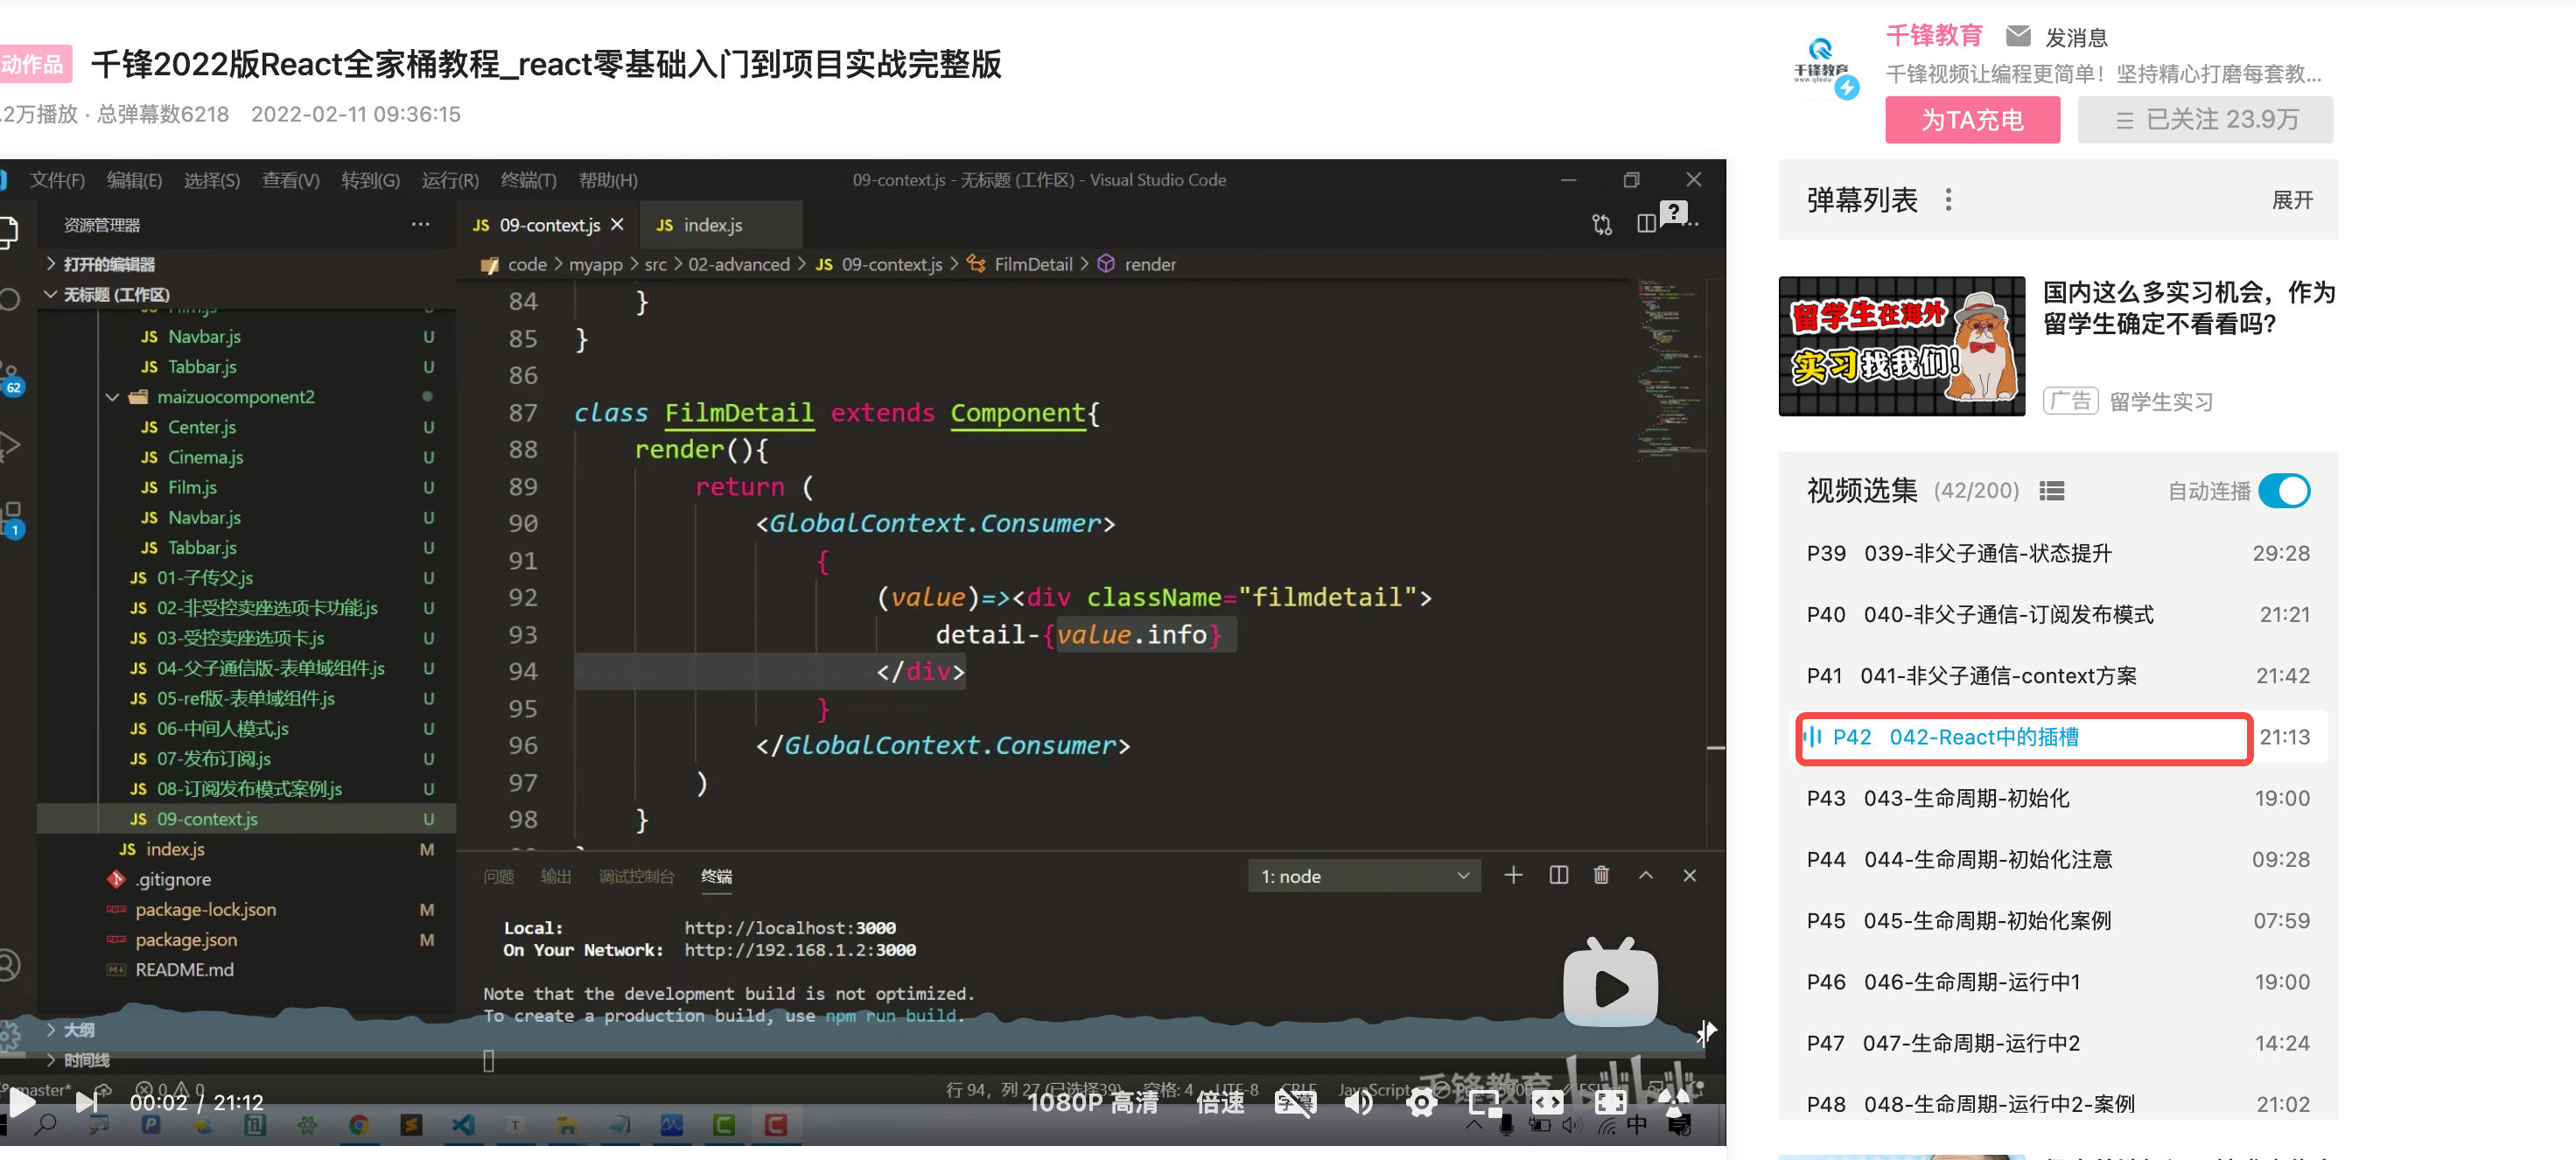Expand the 弹幕列表 with 展开
2576x1160 pixels.
tap(2292, 200)
